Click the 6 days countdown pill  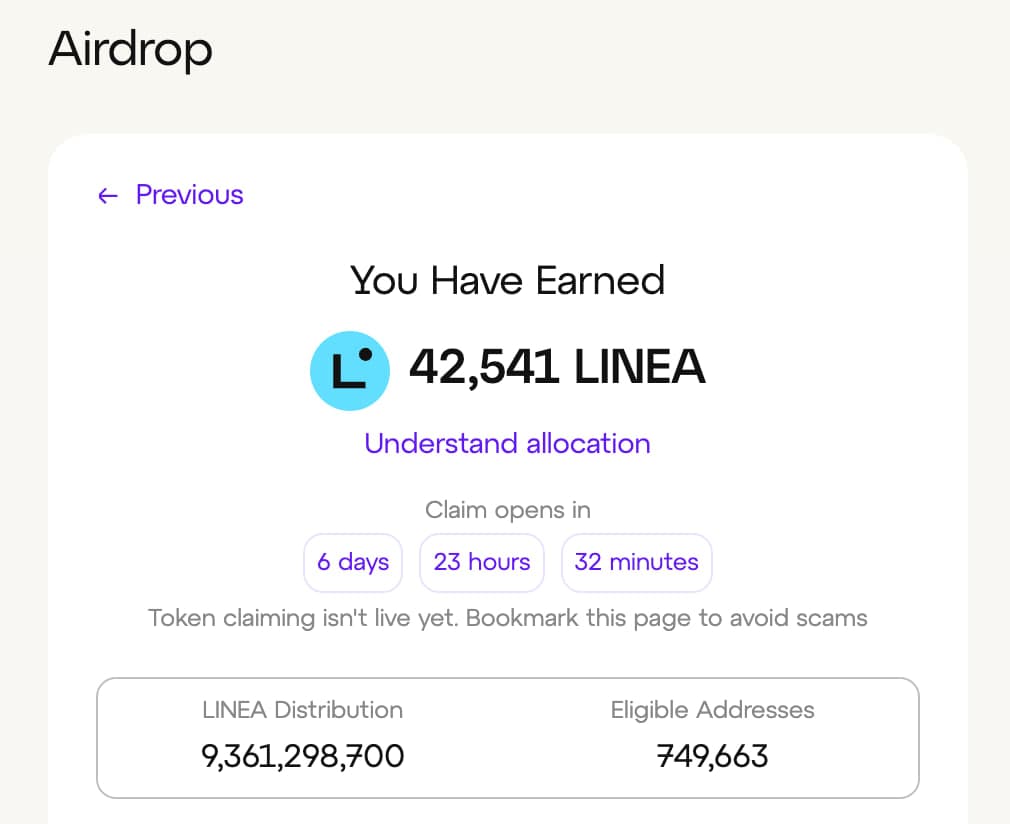pyautogui.click(x=353, y=562)
